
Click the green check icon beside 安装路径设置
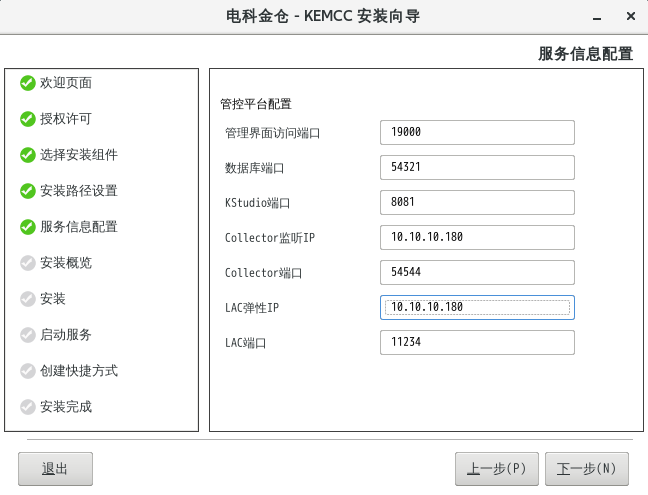pyautogui.click(x=28, y=191)
